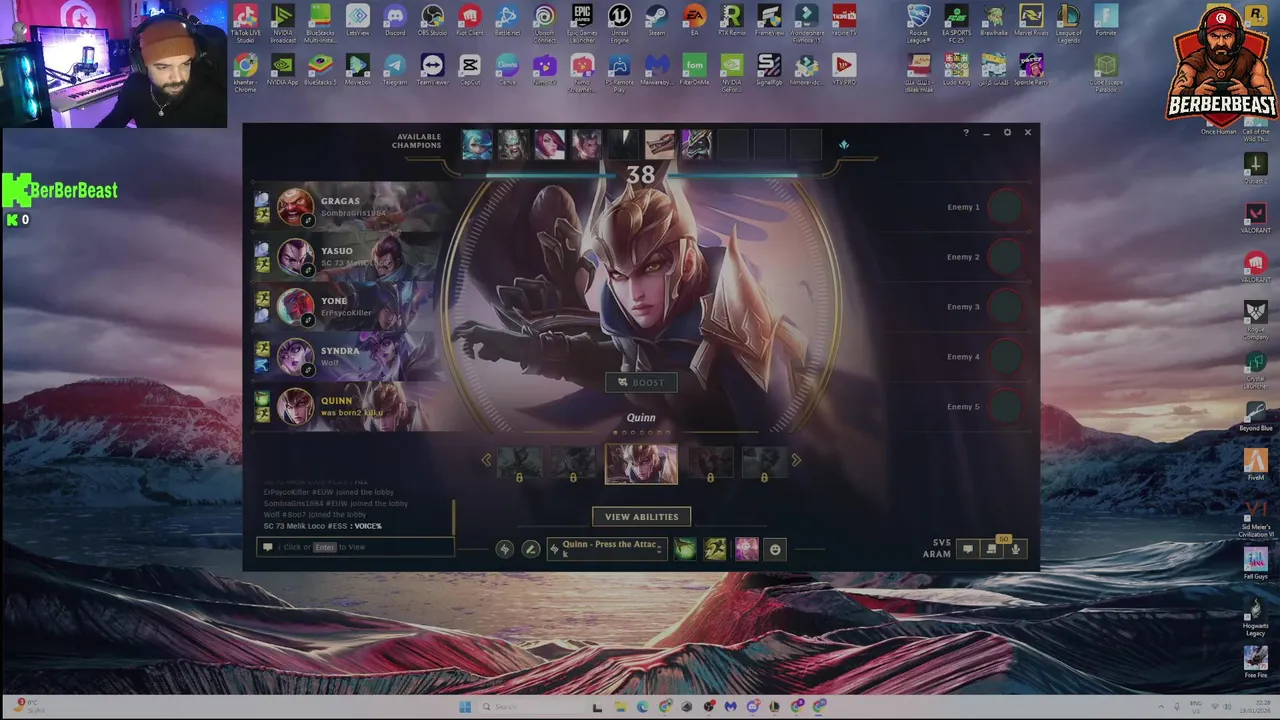Image resolution: width=1280 pixels, height=720 pixels.
Task: Open CapCut desktop shortcut
Action: (x=469, y=69)
